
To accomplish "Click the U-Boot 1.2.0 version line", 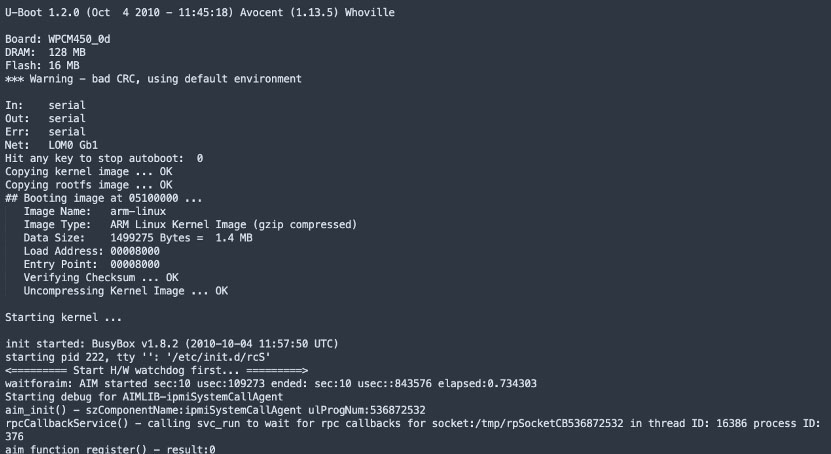I will click(x=200, y=12).
